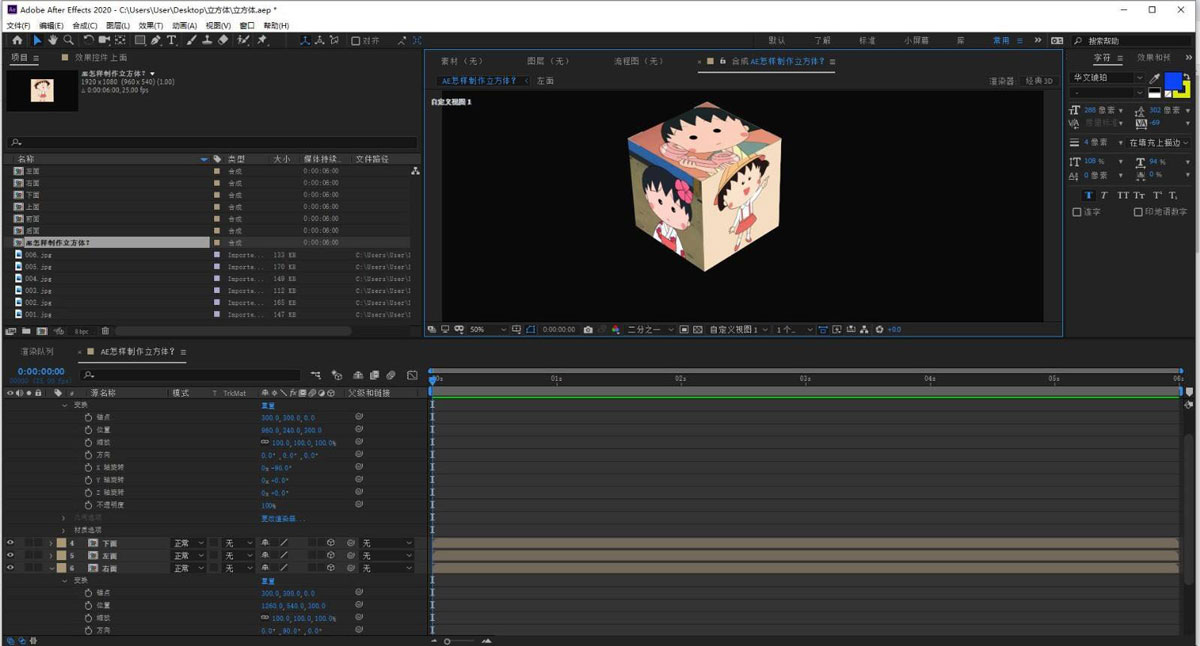The width and height of the screenshot is (1200, 646).
Task: Click the Home icon in the toolbar
Action: [16, 40]
